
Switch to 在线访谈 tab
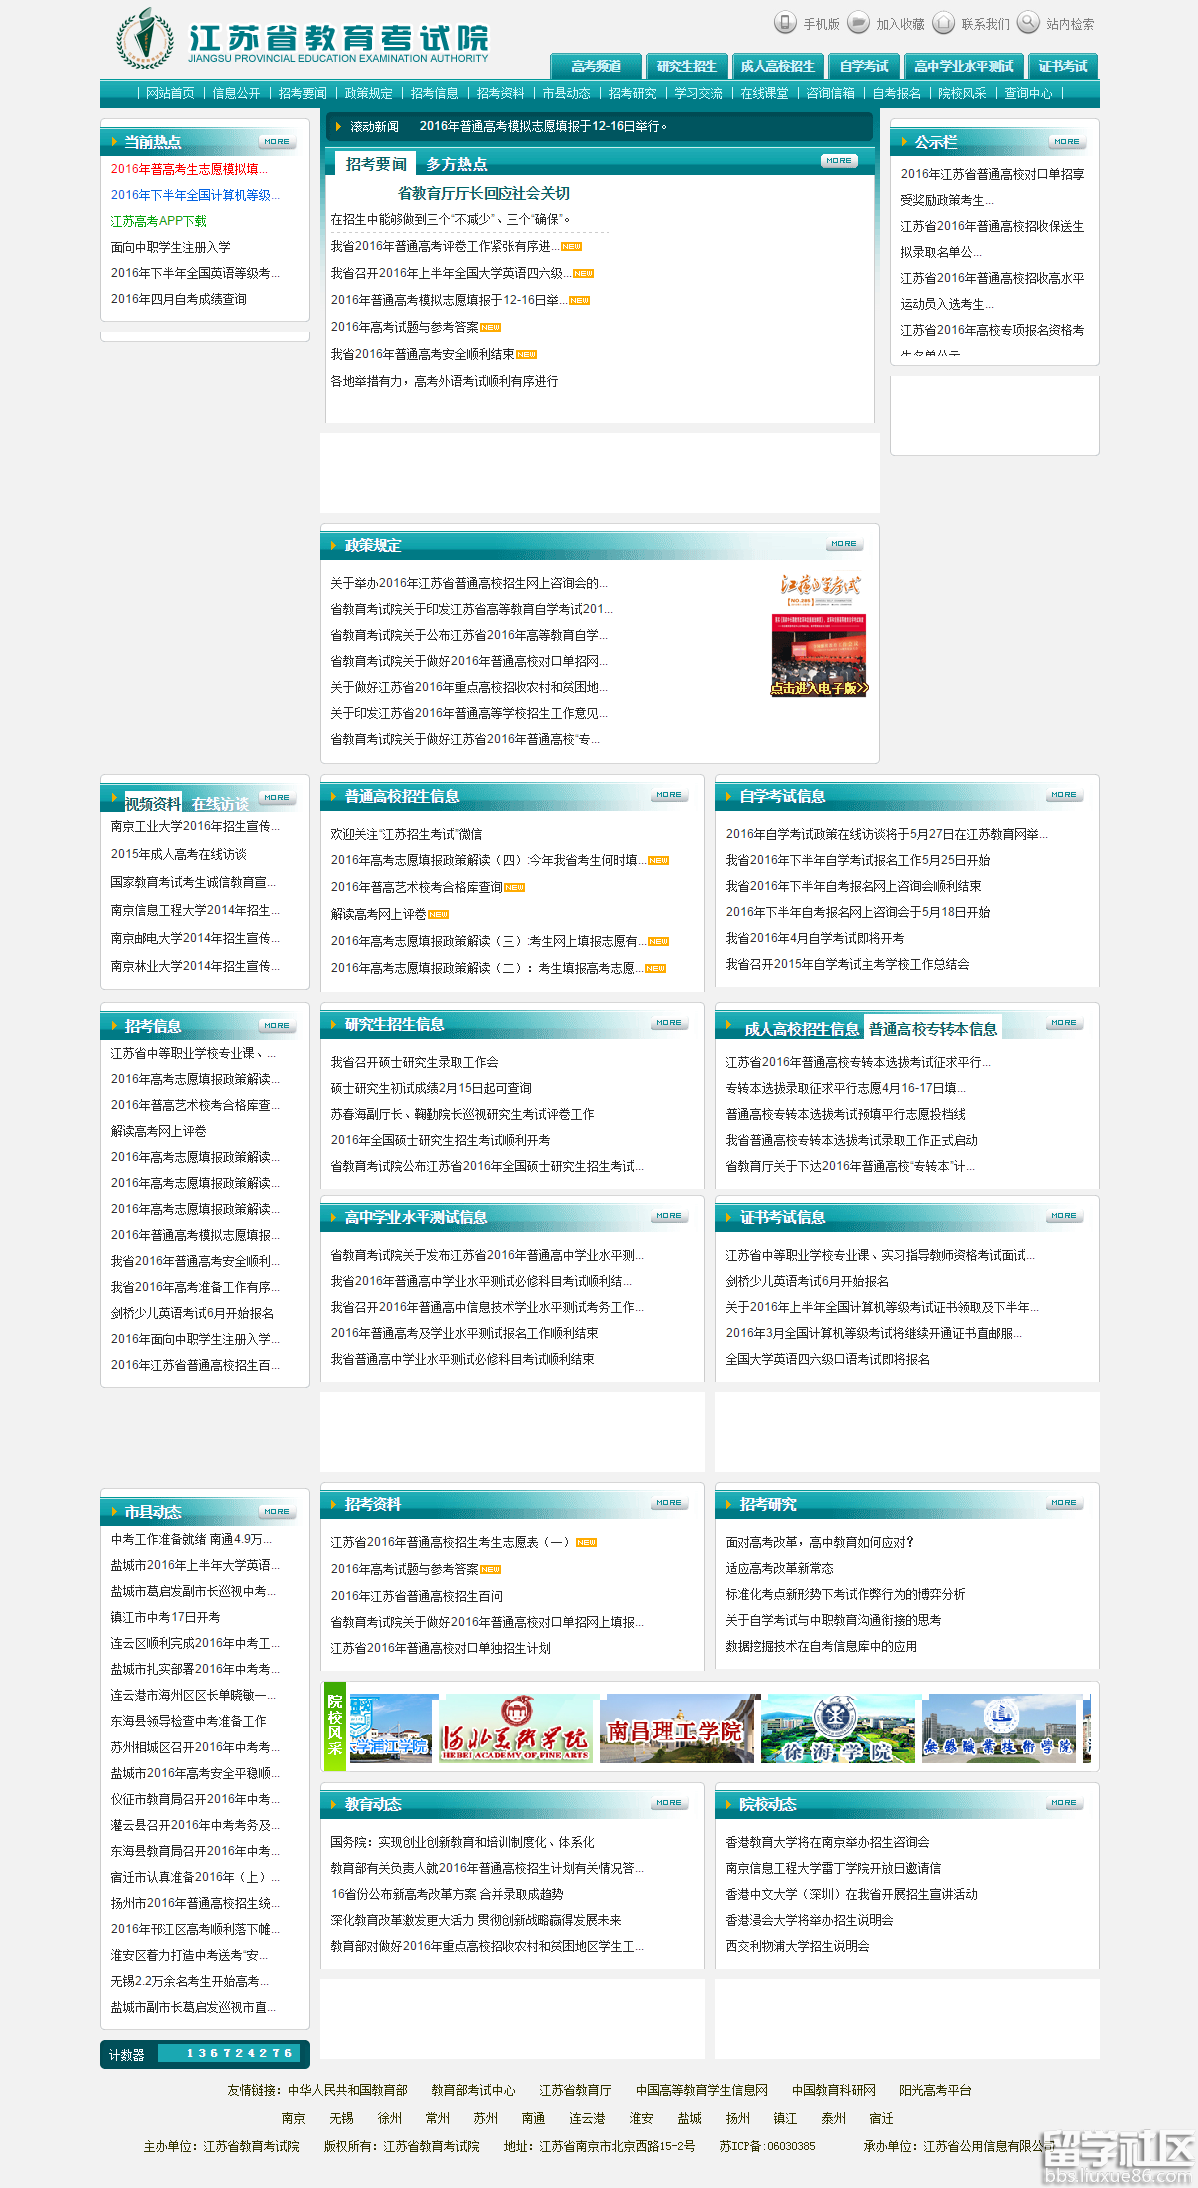(x=220, y=804)
